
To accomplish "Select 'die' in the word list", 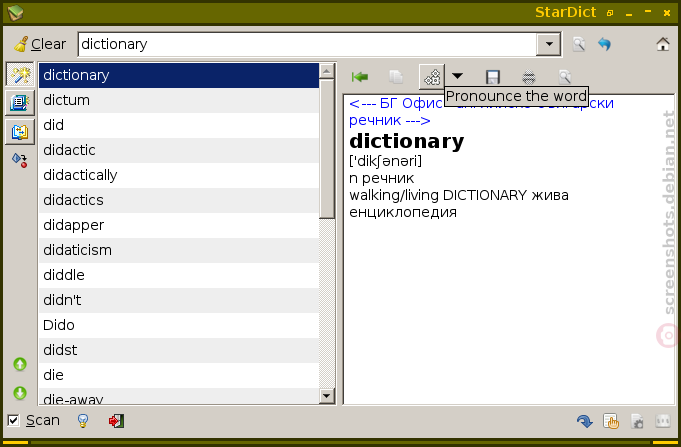I will 179,375.
